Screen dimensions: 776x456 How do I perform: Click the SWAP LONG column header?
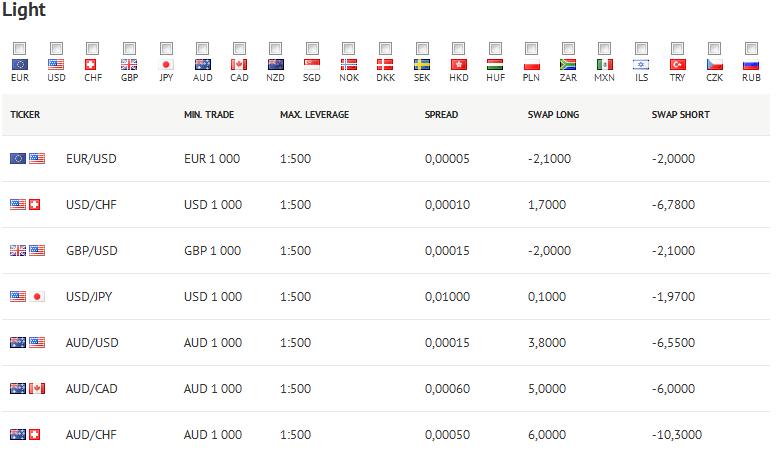pyautogui.click(x=553, y=115)
